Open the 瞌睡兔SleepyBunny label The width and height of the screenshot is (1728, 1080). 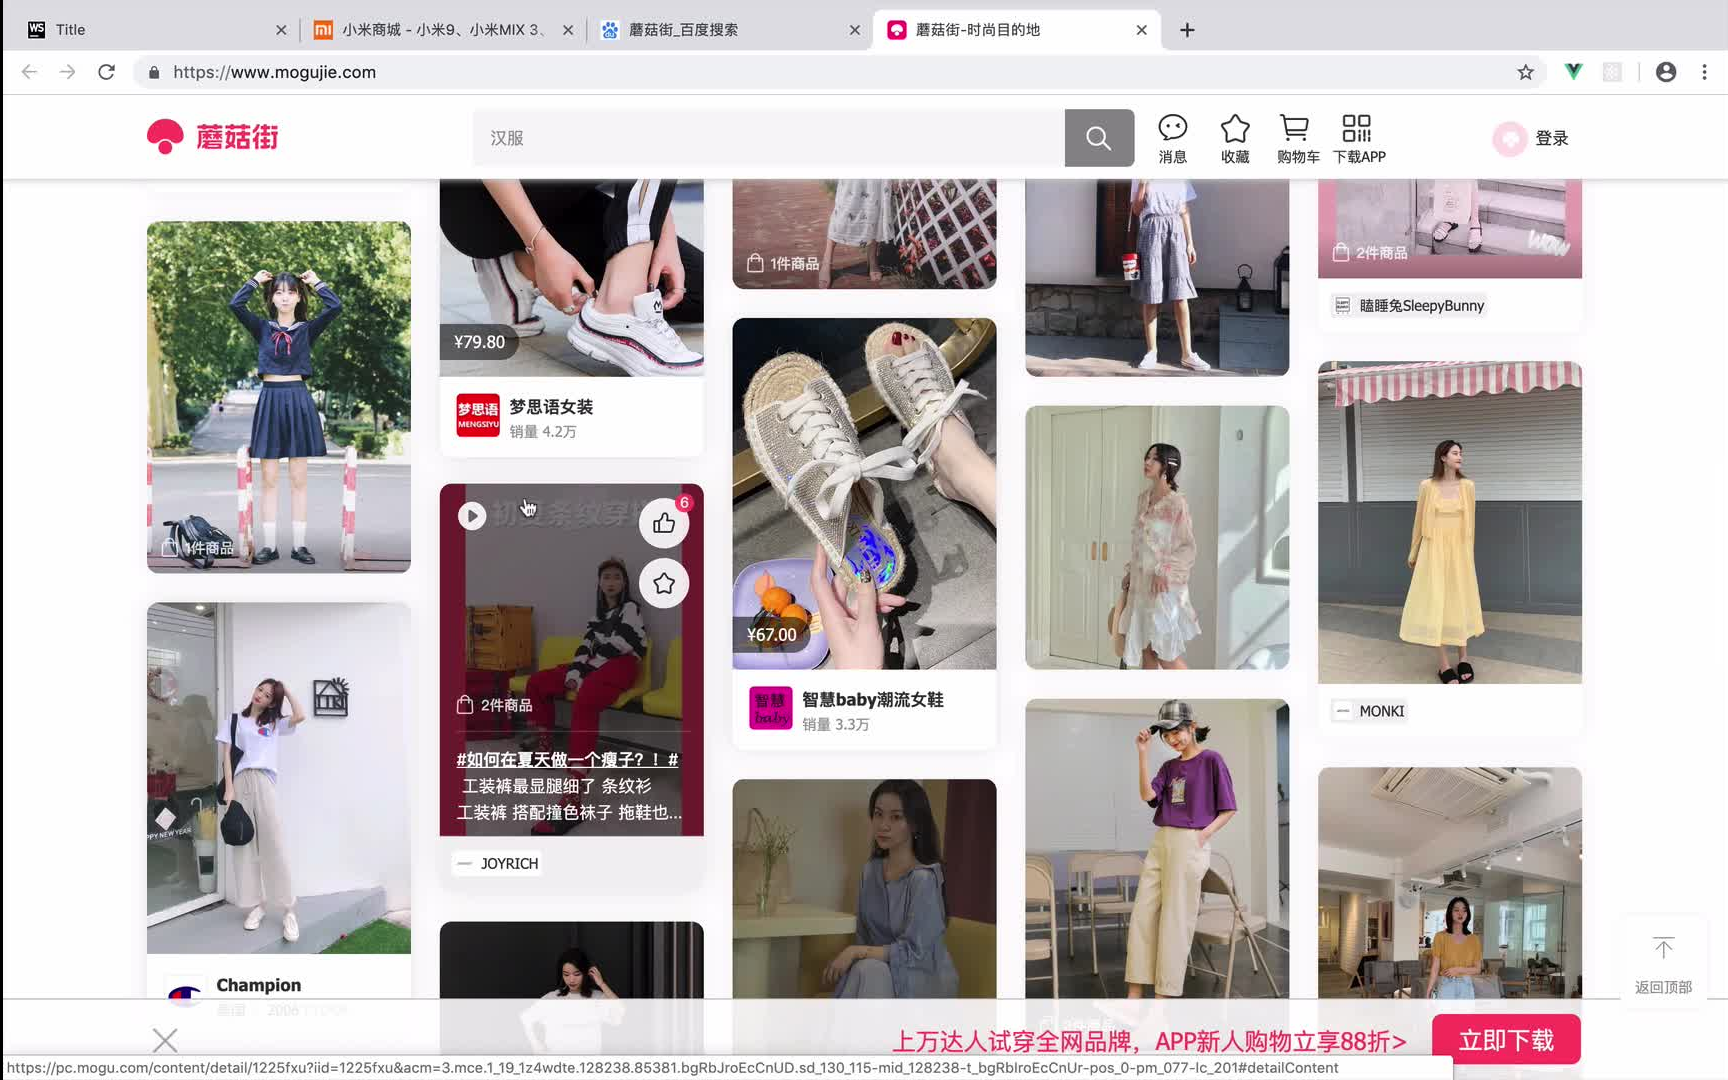pos(1409,305)
